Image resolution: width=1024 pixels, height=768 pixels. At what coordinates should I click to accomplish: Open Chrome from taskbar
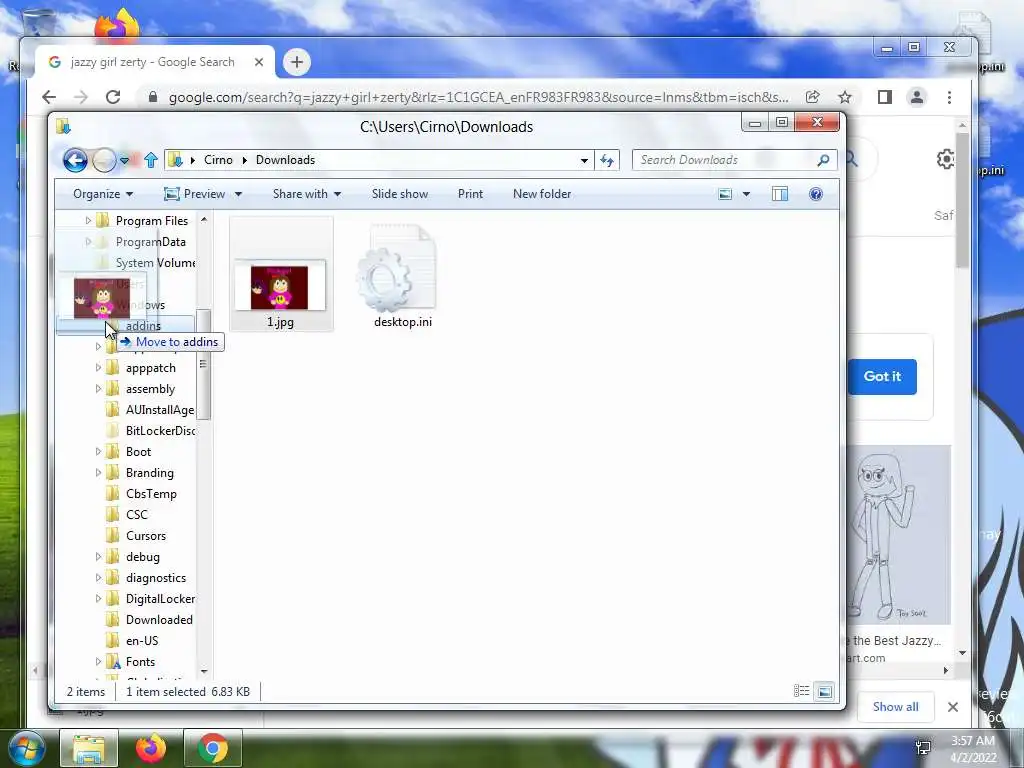[x=212, y=748]
